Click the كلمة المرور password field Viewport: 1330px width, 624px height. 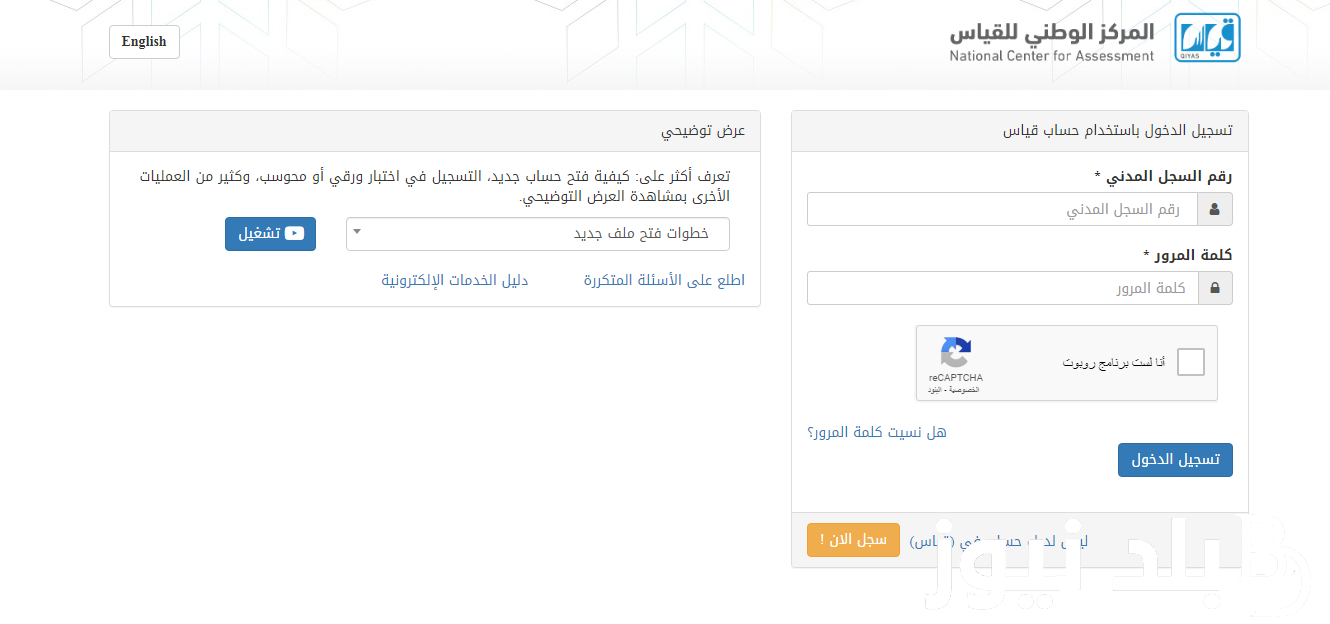coord(1002,288)
